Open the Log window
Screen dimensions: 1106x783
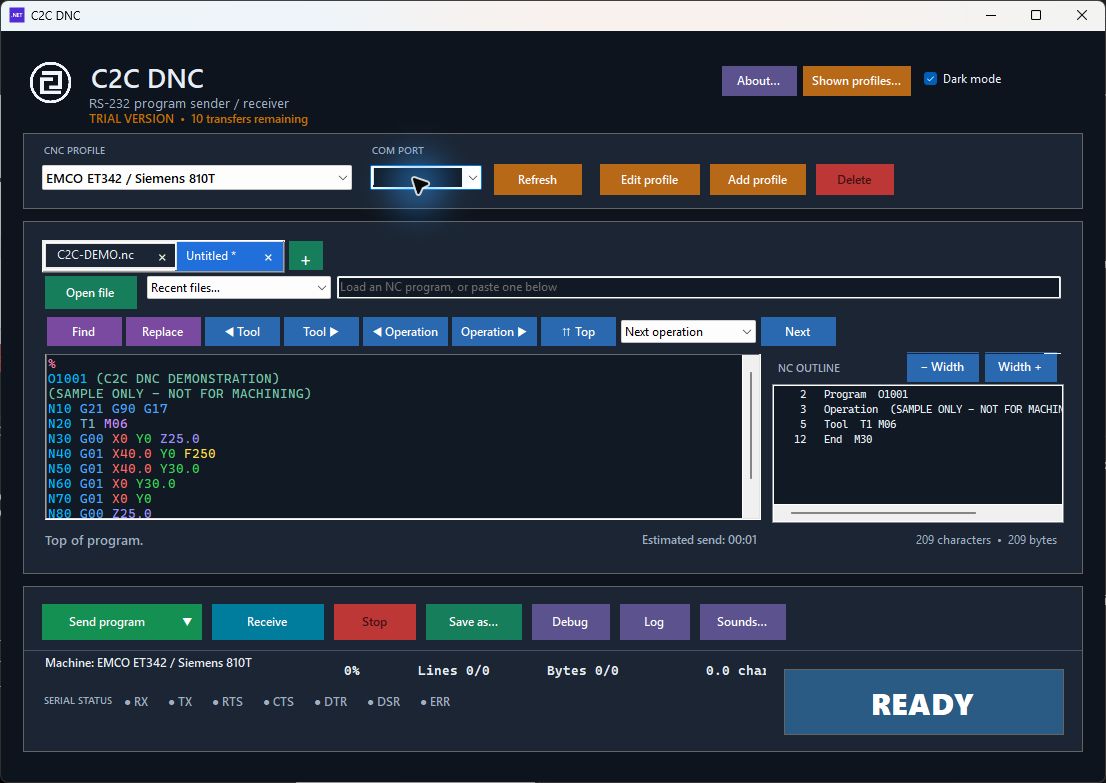tap(654, 621)
